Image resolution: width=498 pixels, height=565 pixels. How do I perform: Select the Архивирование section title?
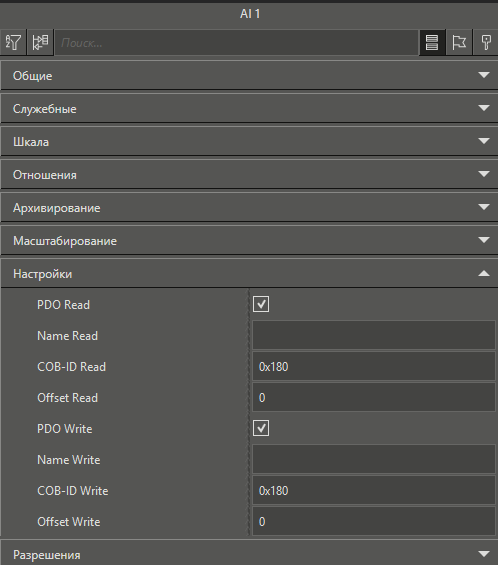[x=57, y=208]
